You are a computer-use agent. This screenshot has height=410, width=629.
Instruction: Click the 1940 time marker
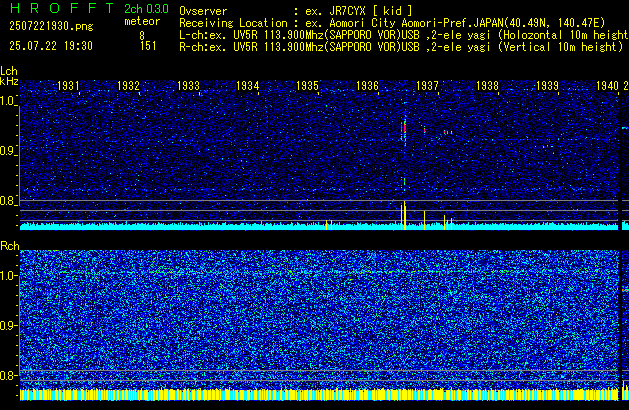pyautogui.click(x=607, y=86)
